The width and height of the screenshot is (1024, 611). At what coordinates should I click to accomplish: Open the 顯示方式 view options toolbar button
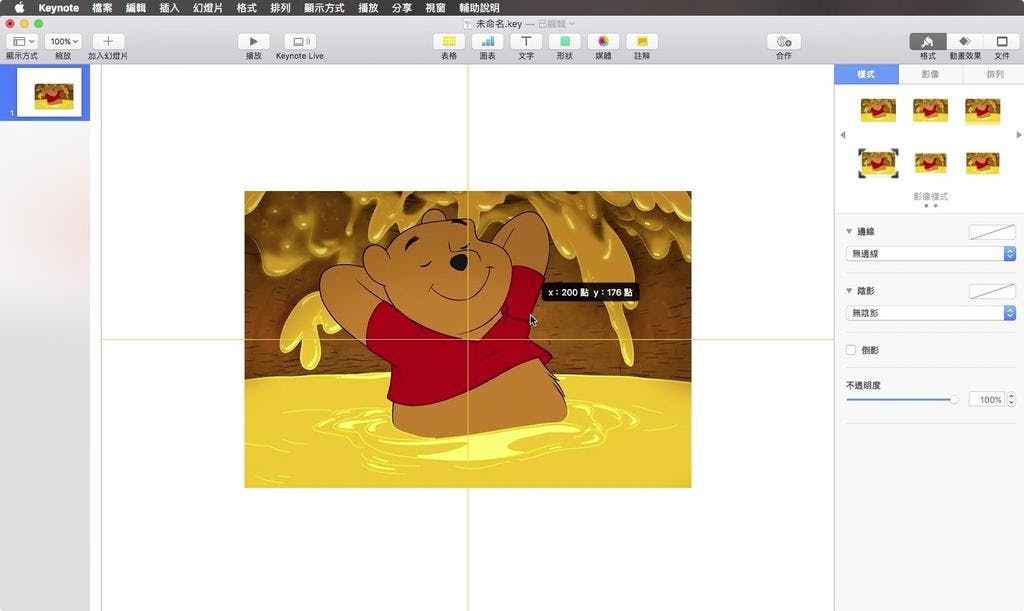coord(22,41)
